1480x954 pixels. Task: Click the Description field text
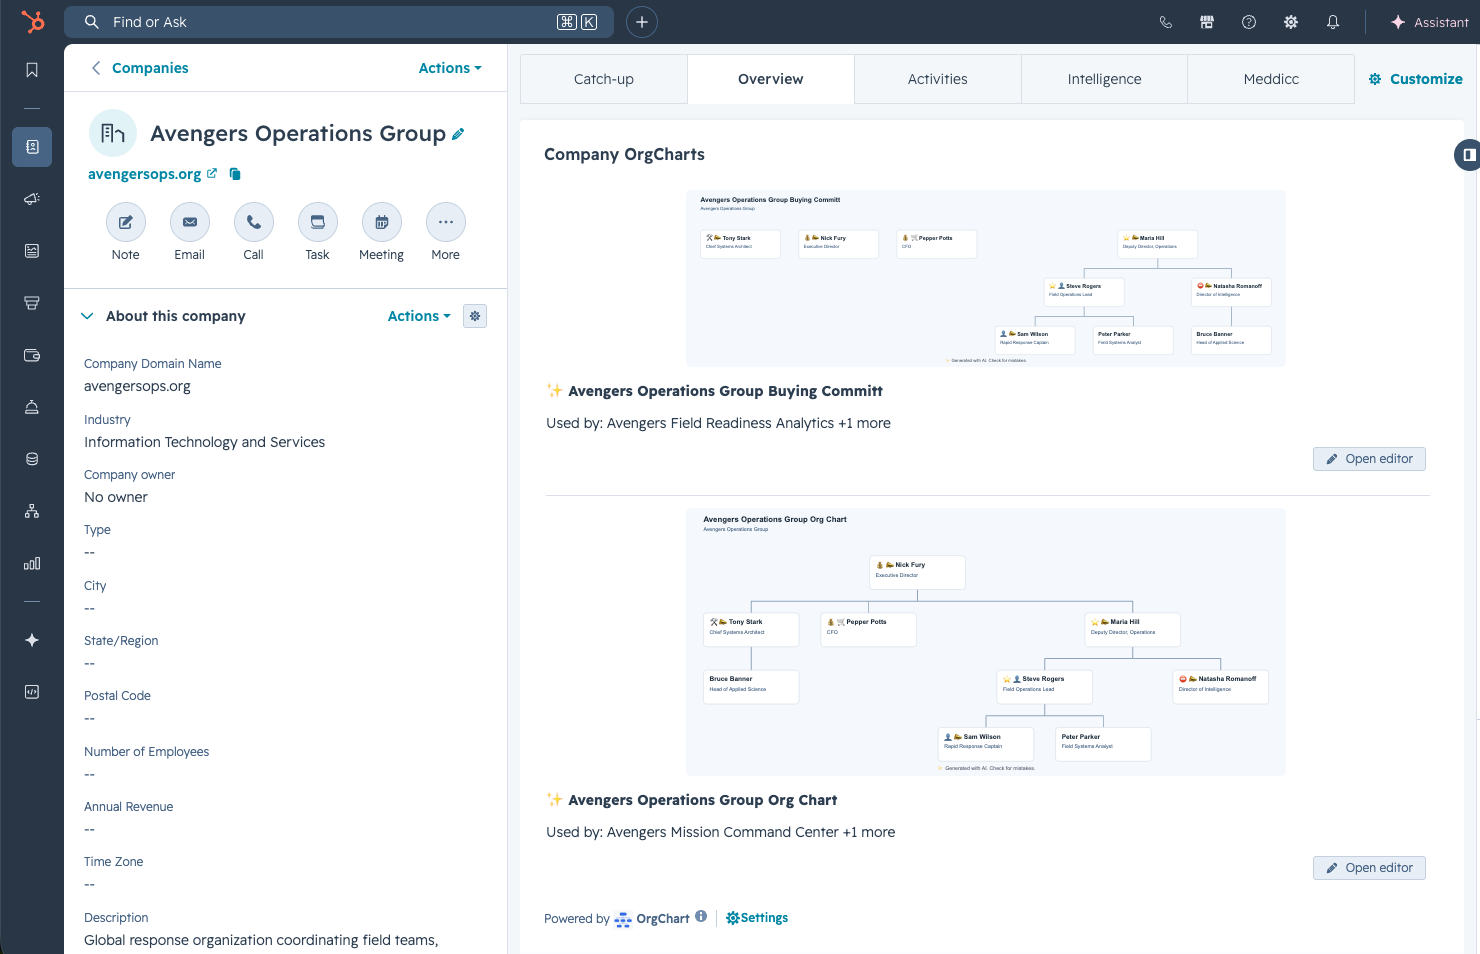pos(261,940)
